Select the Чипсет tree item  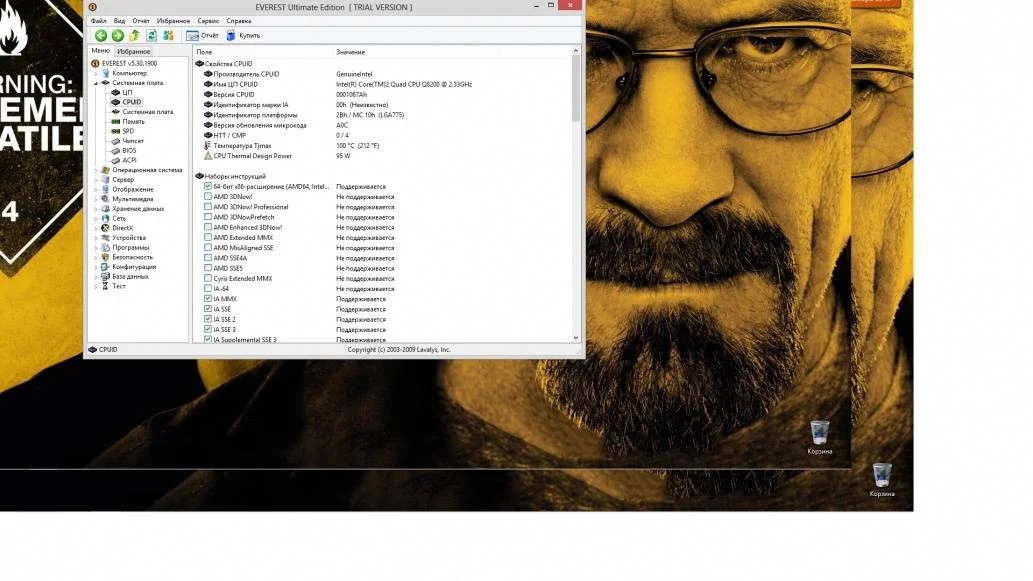(x=132, y=141)
